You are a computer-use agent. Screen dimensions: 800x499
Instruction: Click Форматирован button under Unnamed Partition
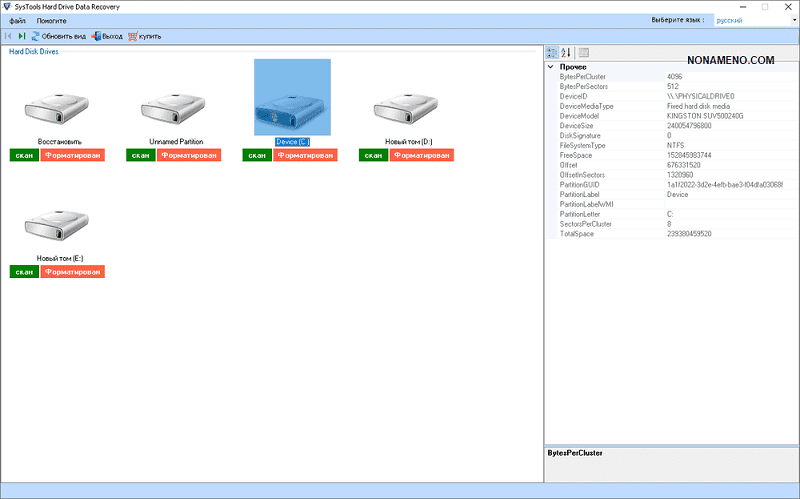(189, 155)
